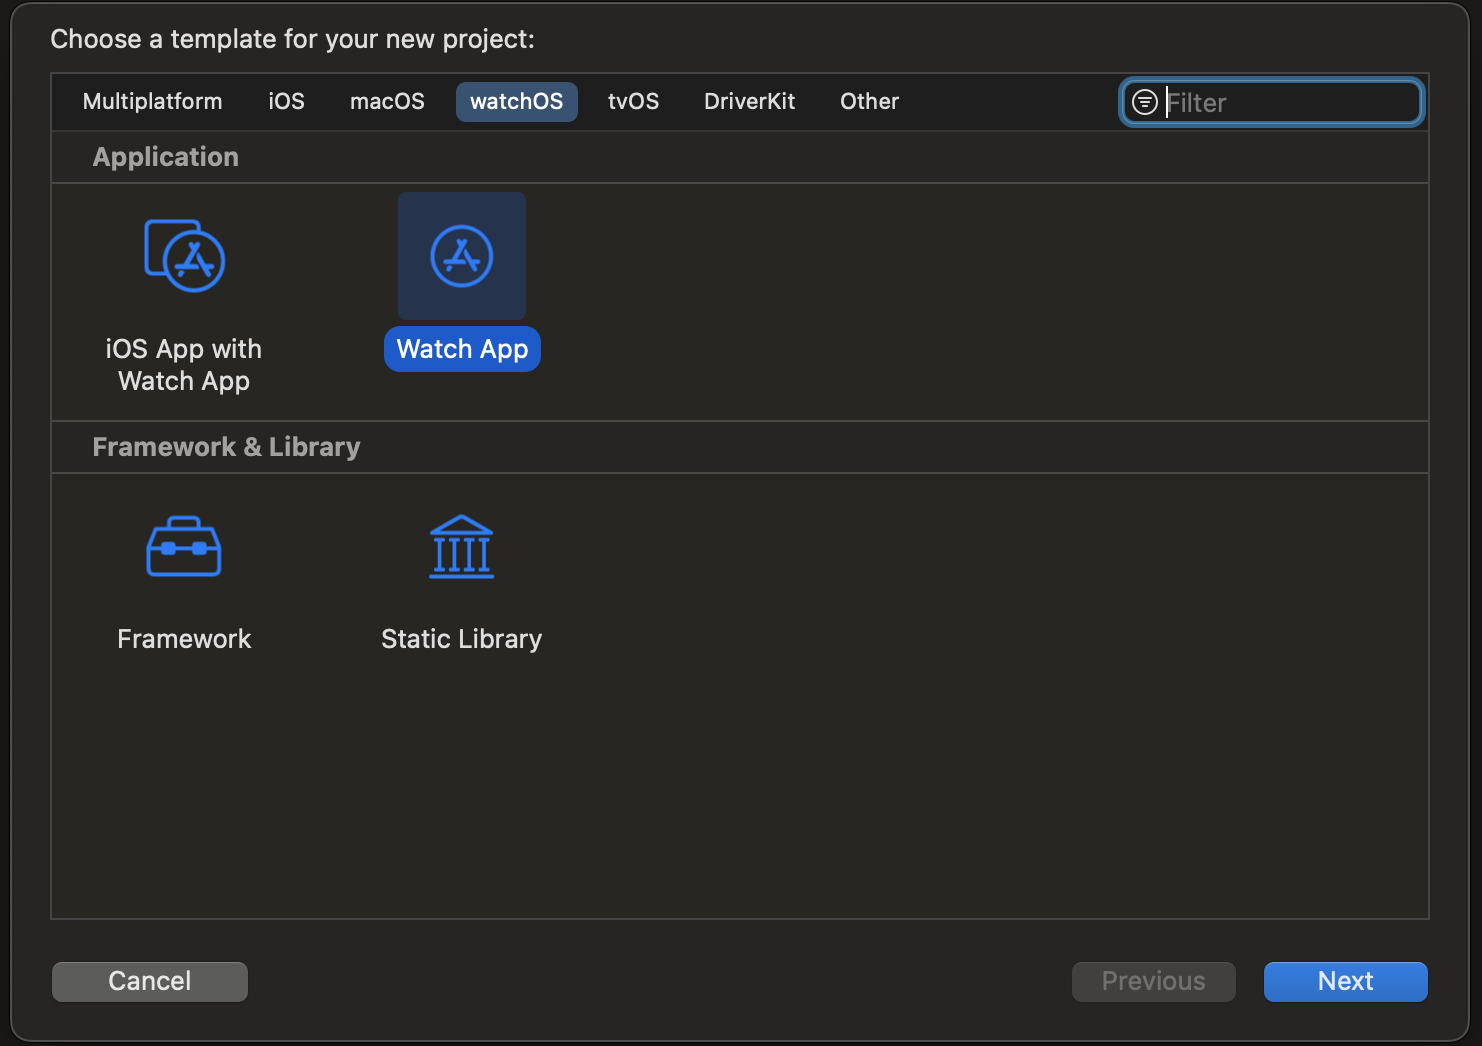Screen dimensions: 1482x1046
Task: Click the 'Watch App' label
Action: pos(462,349)
